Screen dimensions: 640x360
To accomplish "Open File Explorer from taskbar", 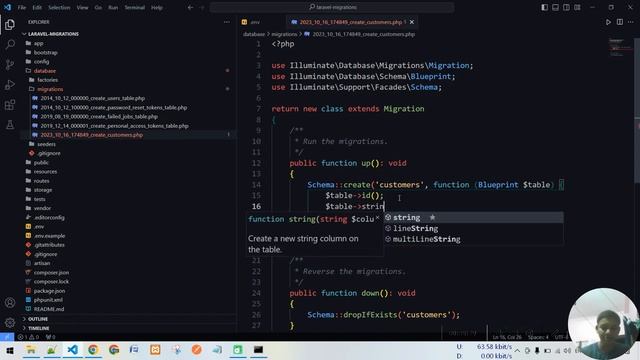I will pos(31,350).
